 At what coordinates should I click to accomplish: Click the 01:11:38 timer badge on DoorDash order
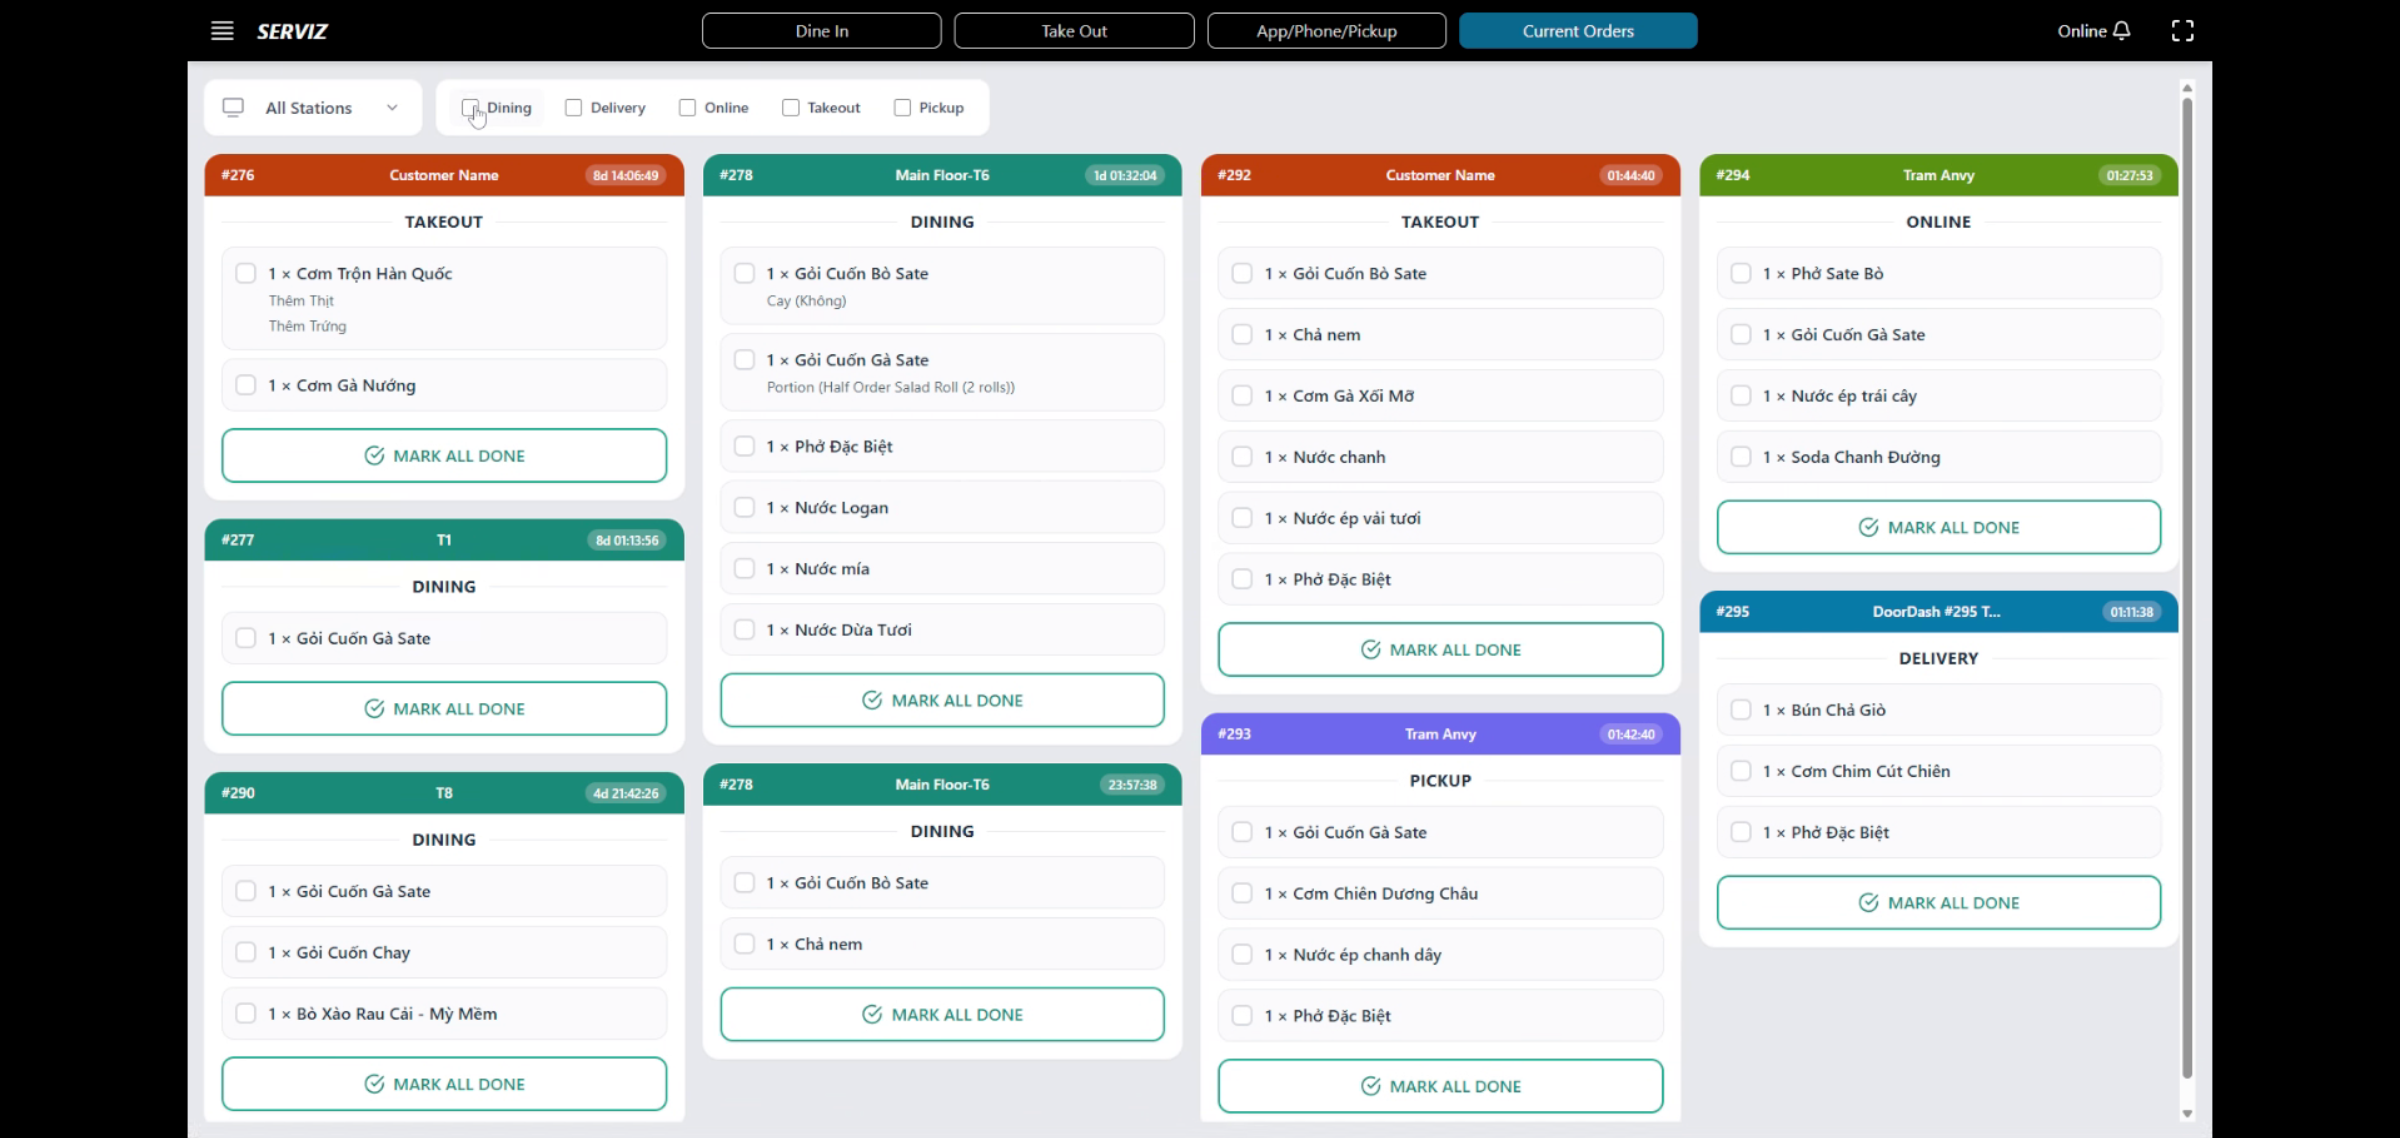pyautogui.click(x=2131, y=612)
